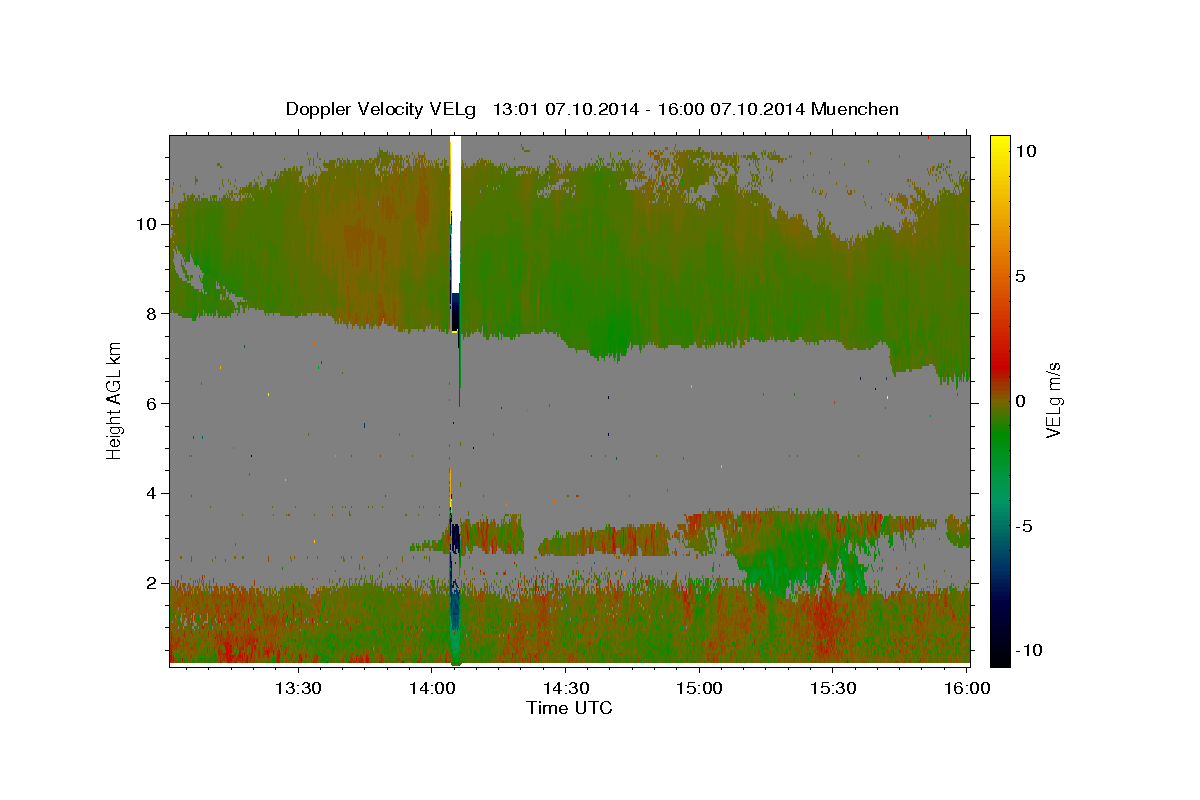Click the '15:00' time axis label

(x=699, y=688)
